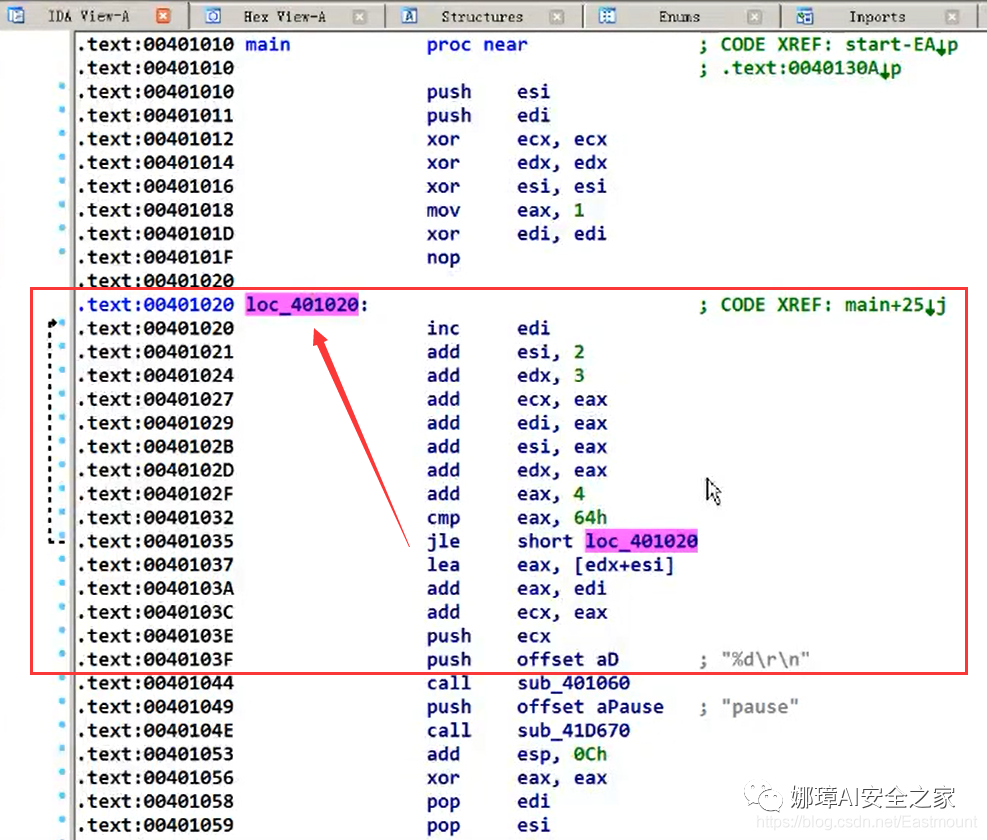Click the highlighted loc_401020 label definition
The image size is (987, 840).
click(x=302, y=305)
